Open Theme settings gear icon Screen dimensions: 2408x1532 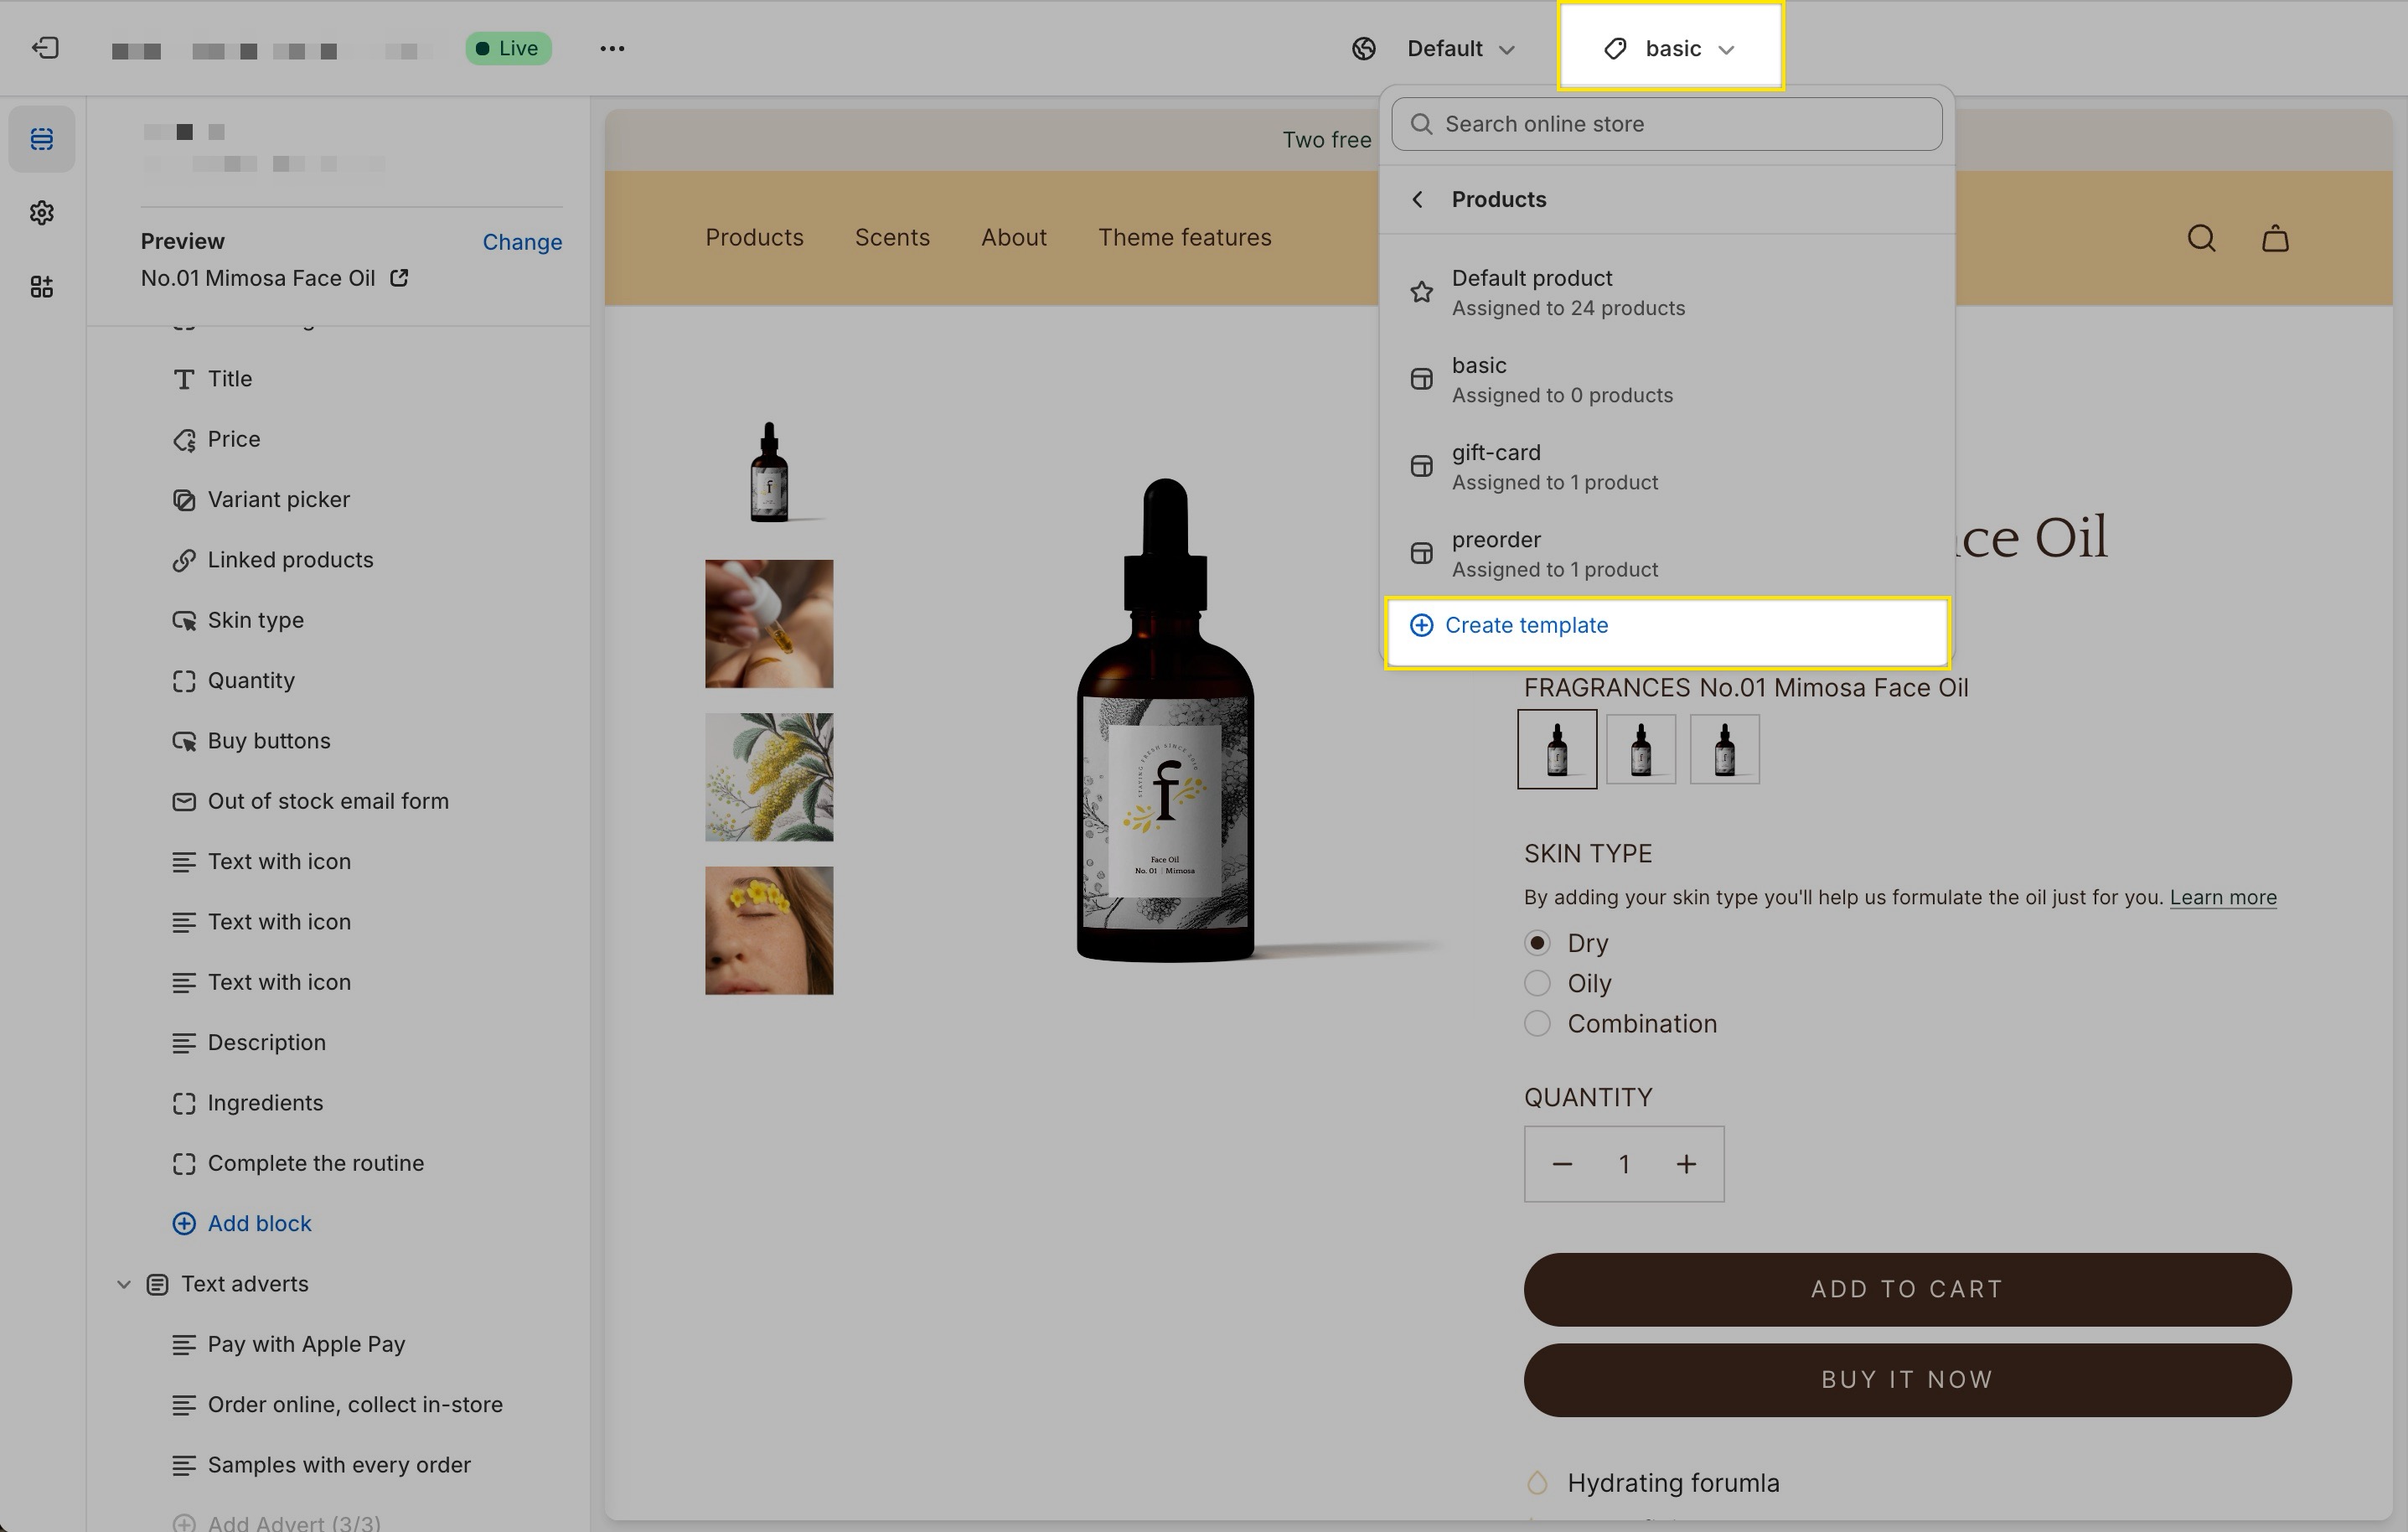[42, 213]
